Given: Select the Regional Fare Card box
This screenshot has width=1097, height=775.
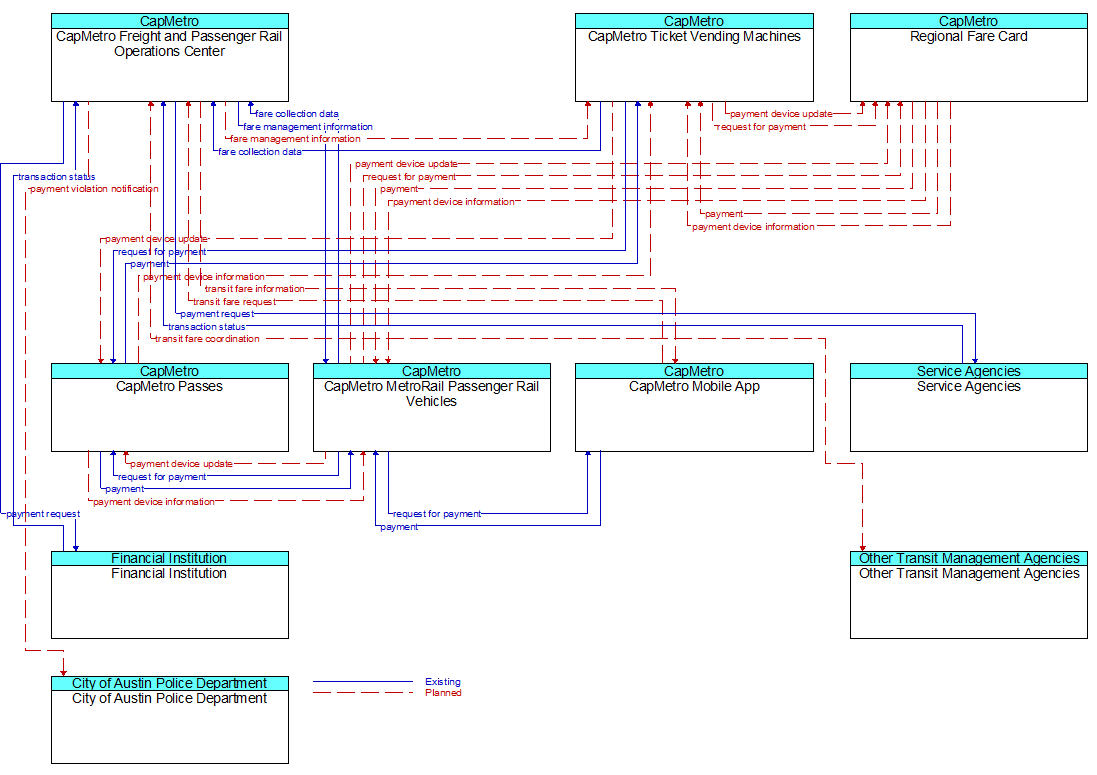Looking at the screenshot, I should pyautogui.click(x=968, y=57).
